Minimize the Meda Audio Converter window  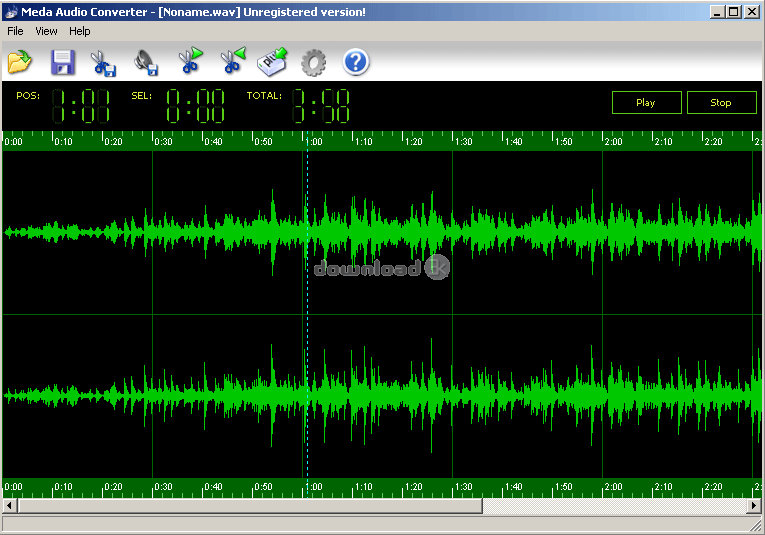[x=716, y=12]
